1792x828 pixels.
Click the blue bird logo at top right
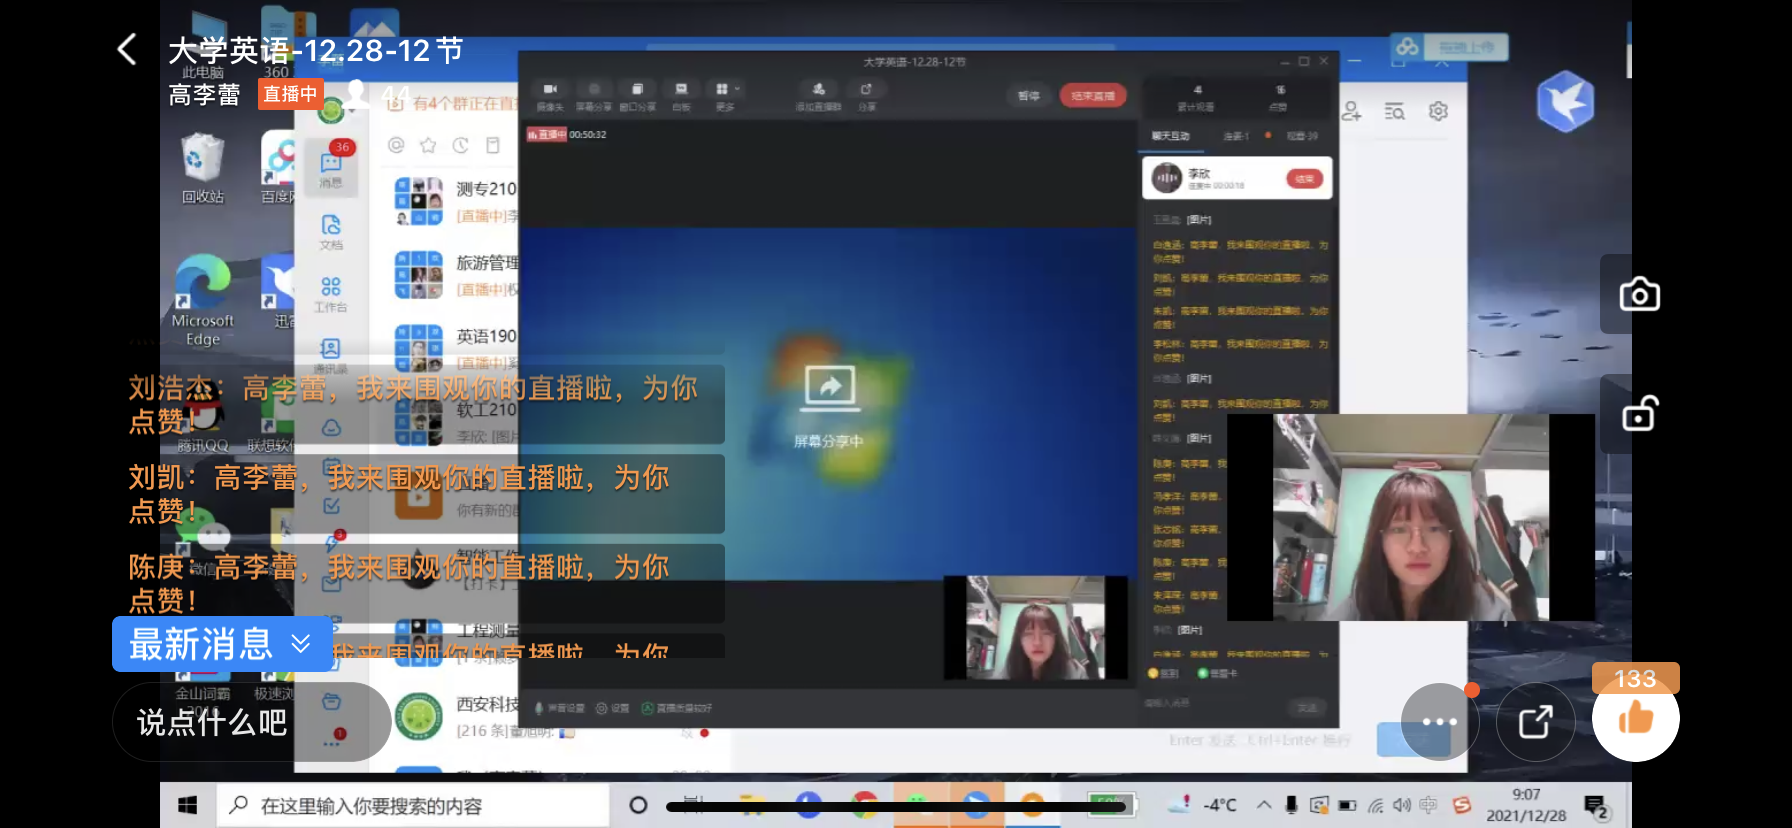coord(1565,102)
